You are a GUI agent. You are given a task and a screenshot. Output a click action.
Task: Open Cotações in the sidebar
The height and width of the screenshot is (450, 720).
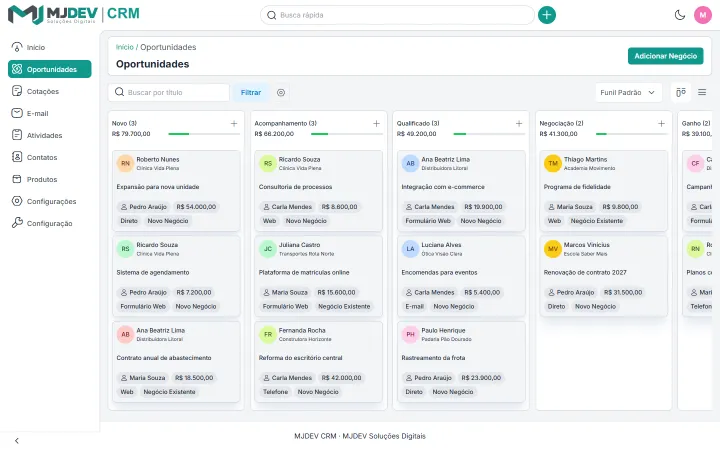pyautogui.click(x=50, y=91)
